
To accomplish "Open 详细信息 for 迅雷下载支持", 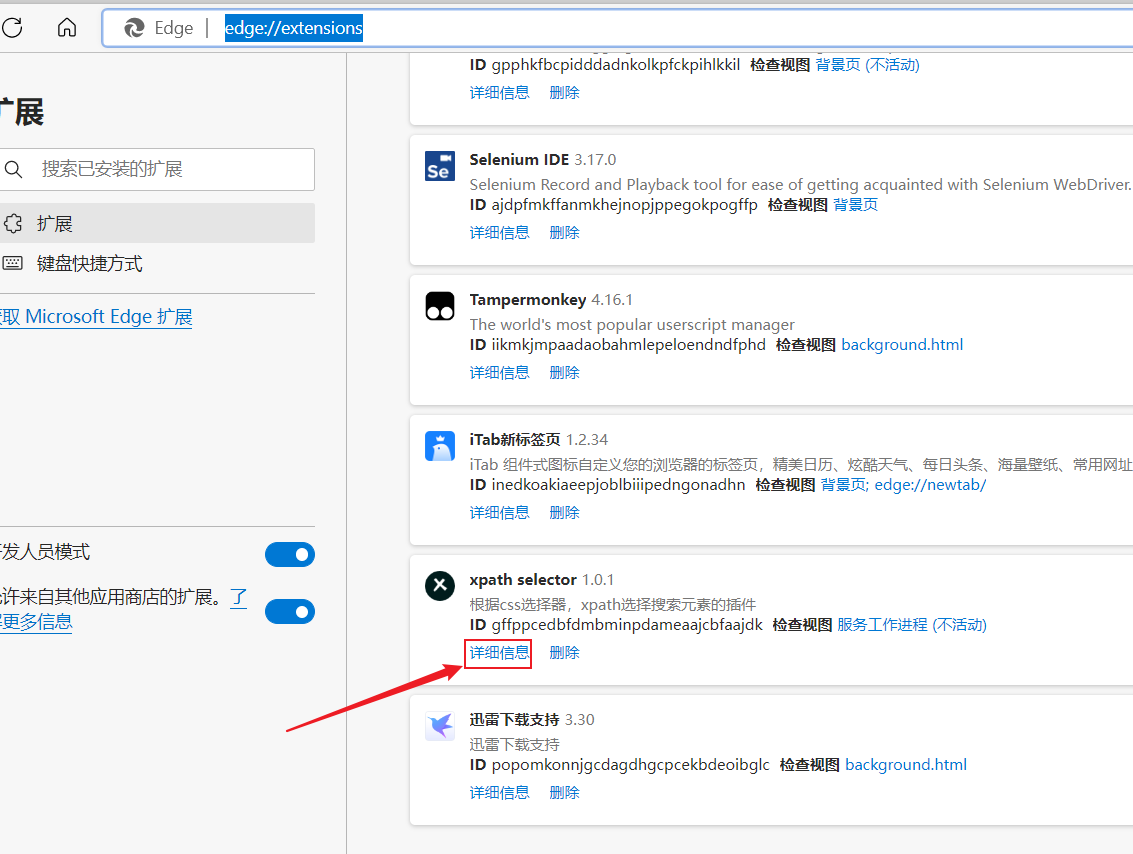I will tap(499, 793).
